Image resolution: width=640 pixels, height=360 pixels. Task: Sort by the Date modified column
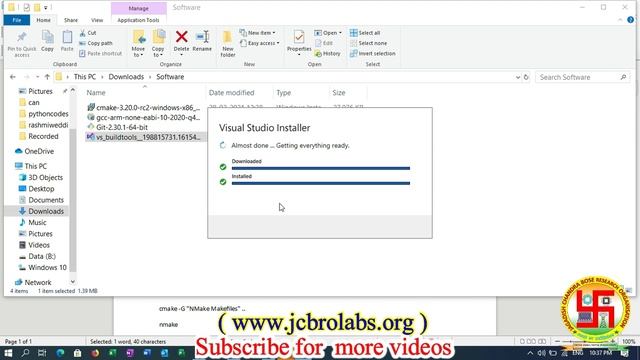231,93
